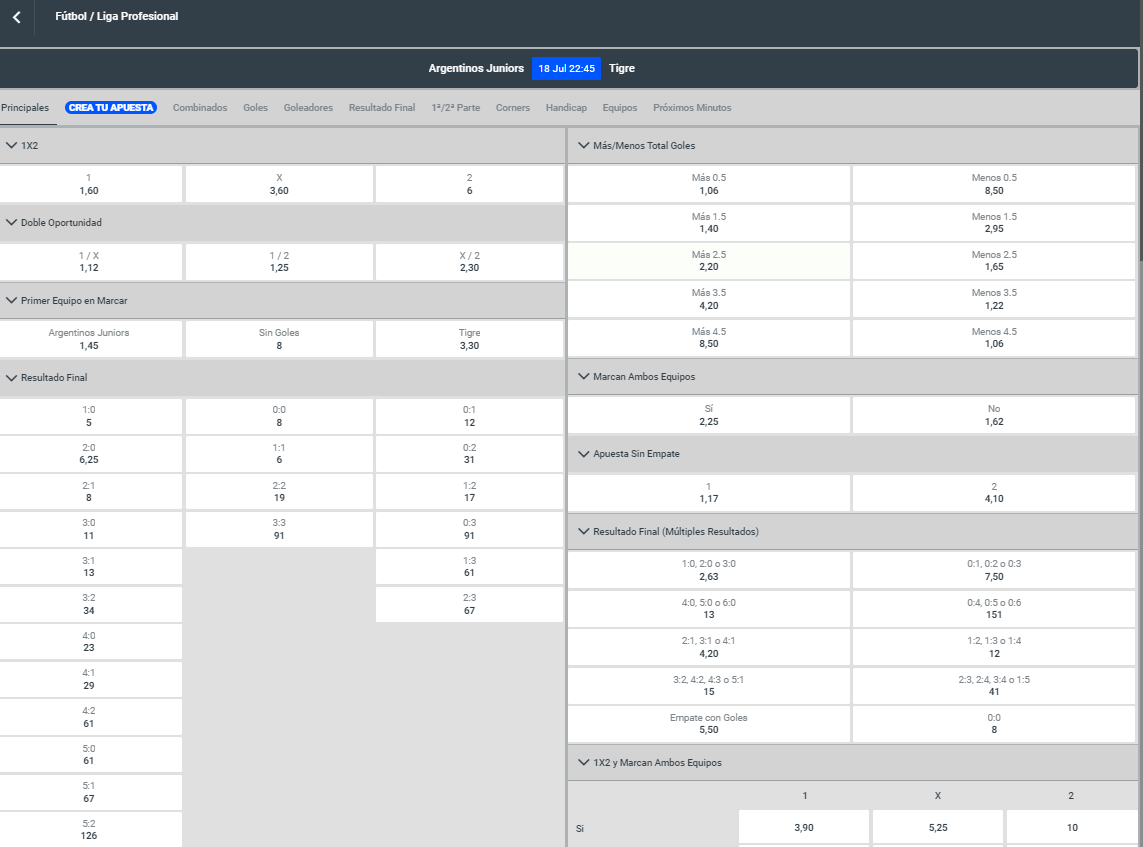Click the 18 Jul 22:45 match time badge
1143x847 pixels.
pos(566,69)
